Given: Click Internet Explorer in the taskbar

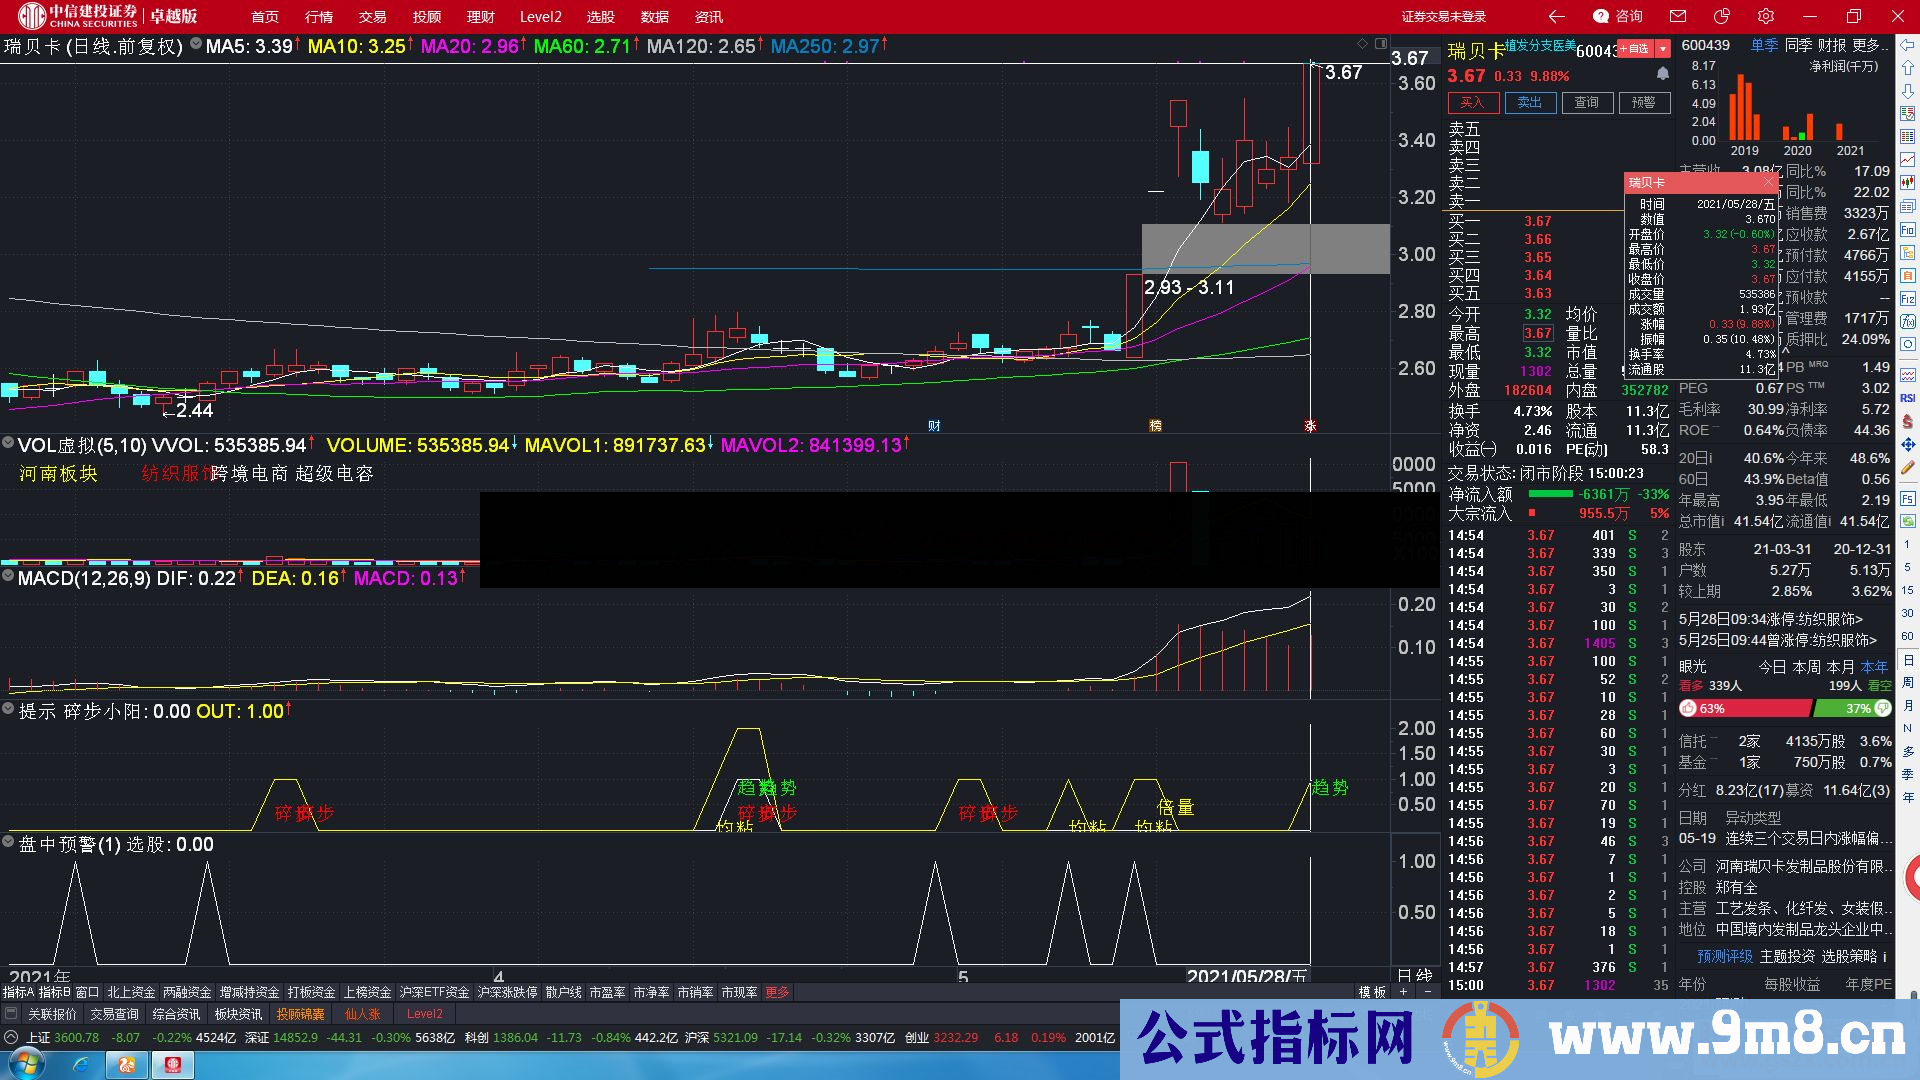Looking at the screenshot, I should pos(81,1065).
